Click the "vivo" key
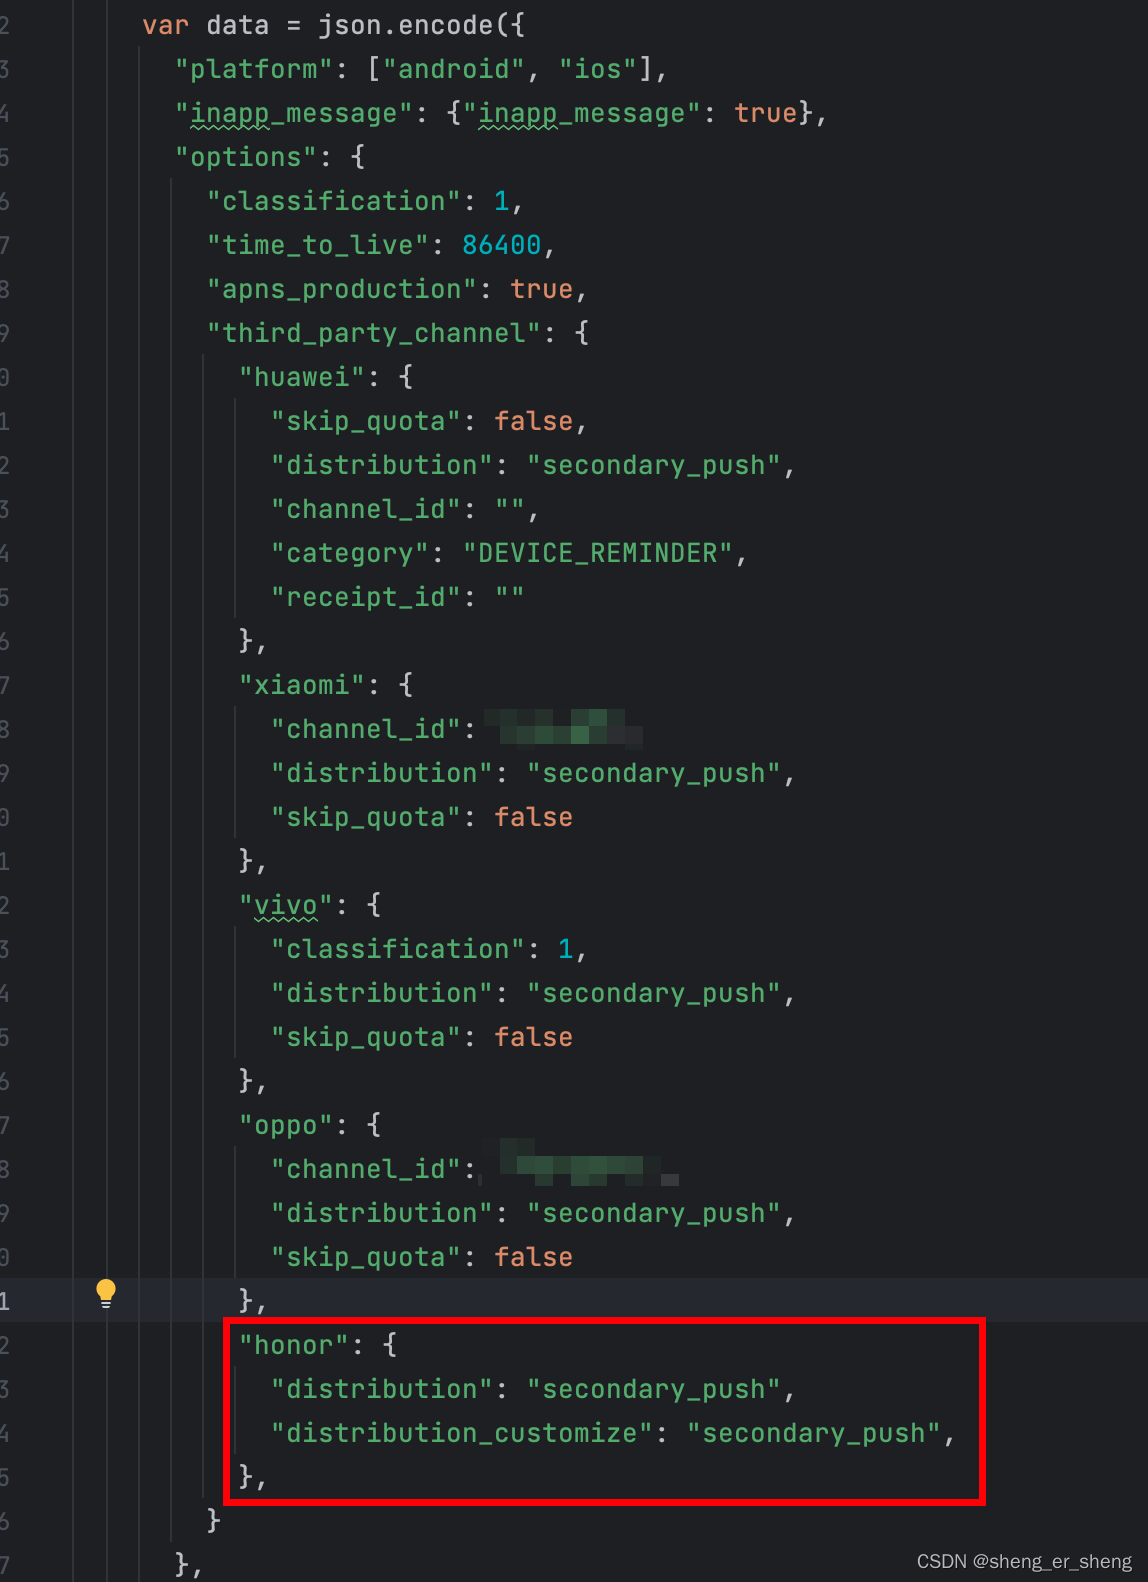This screenshot has height=1582, width=1148. point(286,905)
